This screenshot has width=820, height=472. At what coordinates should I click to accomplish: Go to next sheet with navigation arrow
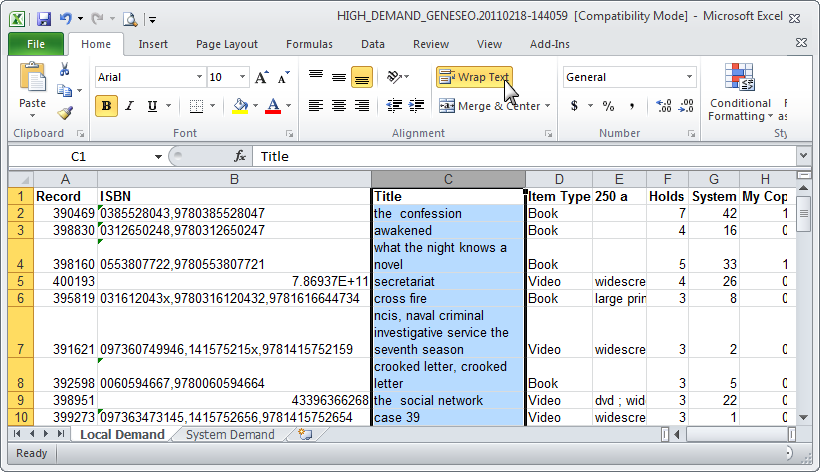46,434
